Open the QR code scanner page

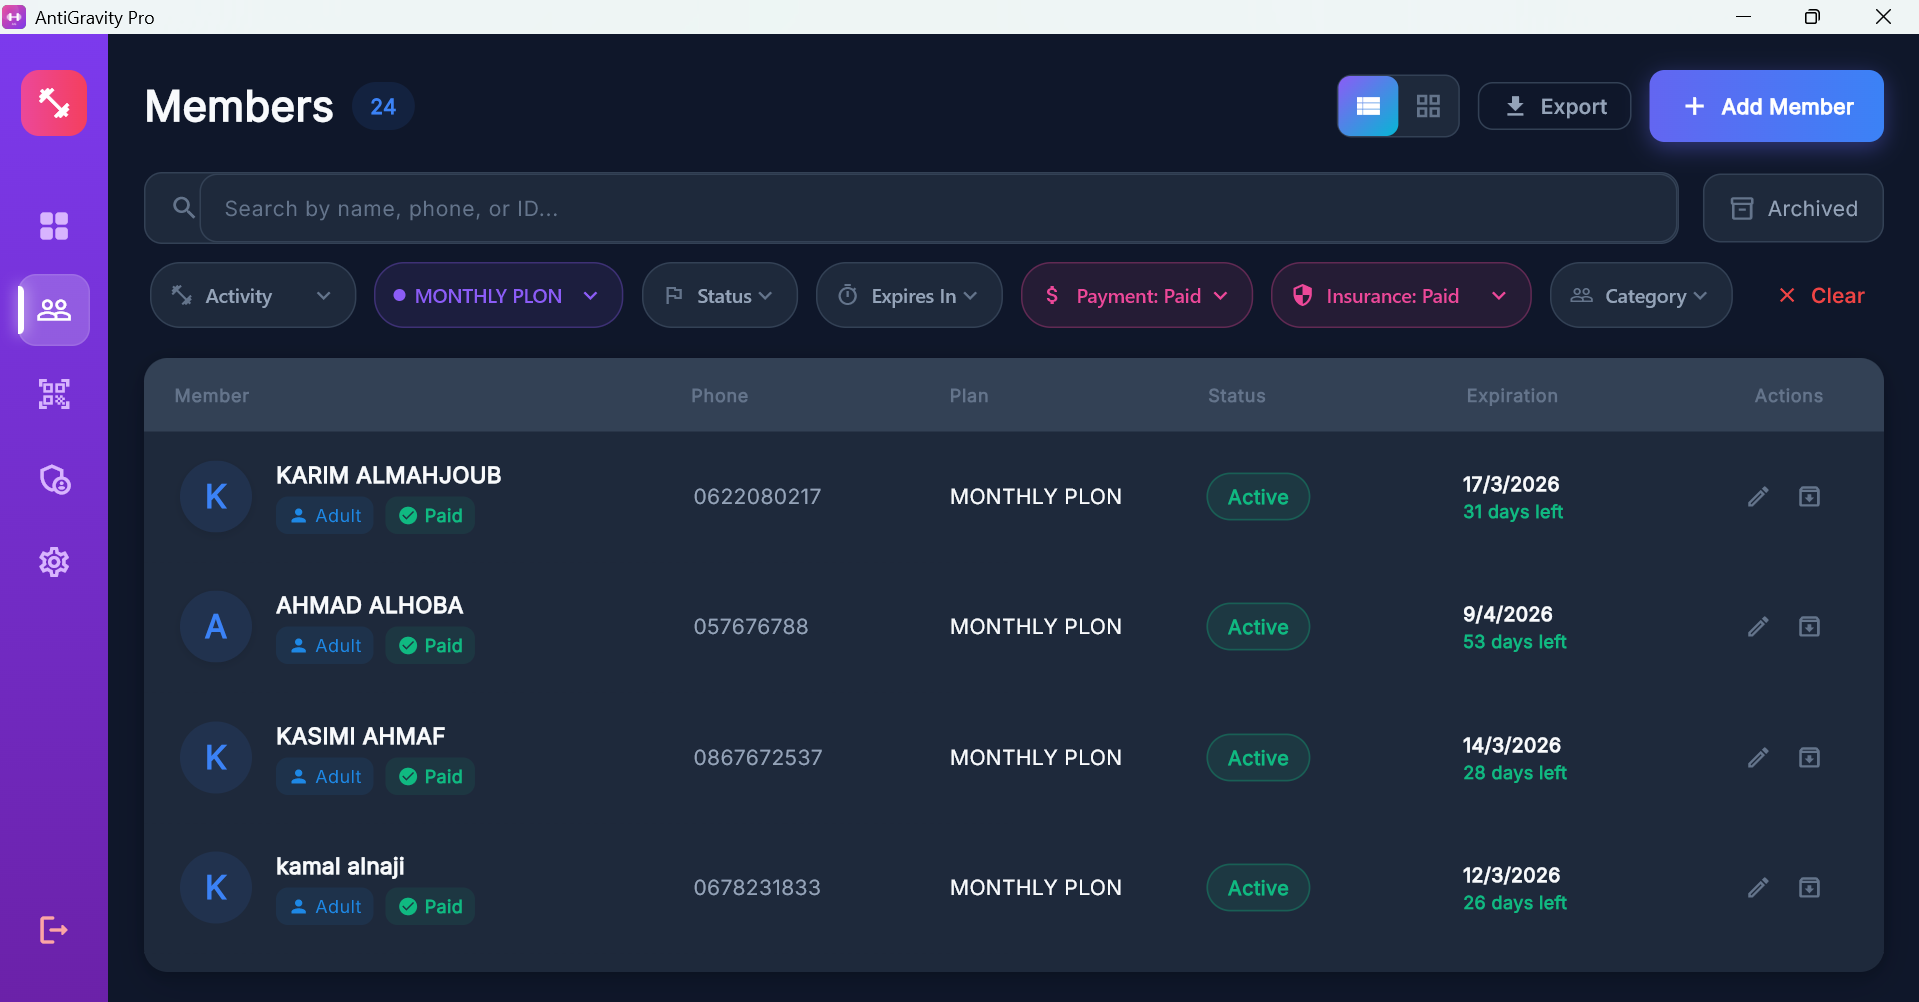pyautogui.click(x=54, y=394)
